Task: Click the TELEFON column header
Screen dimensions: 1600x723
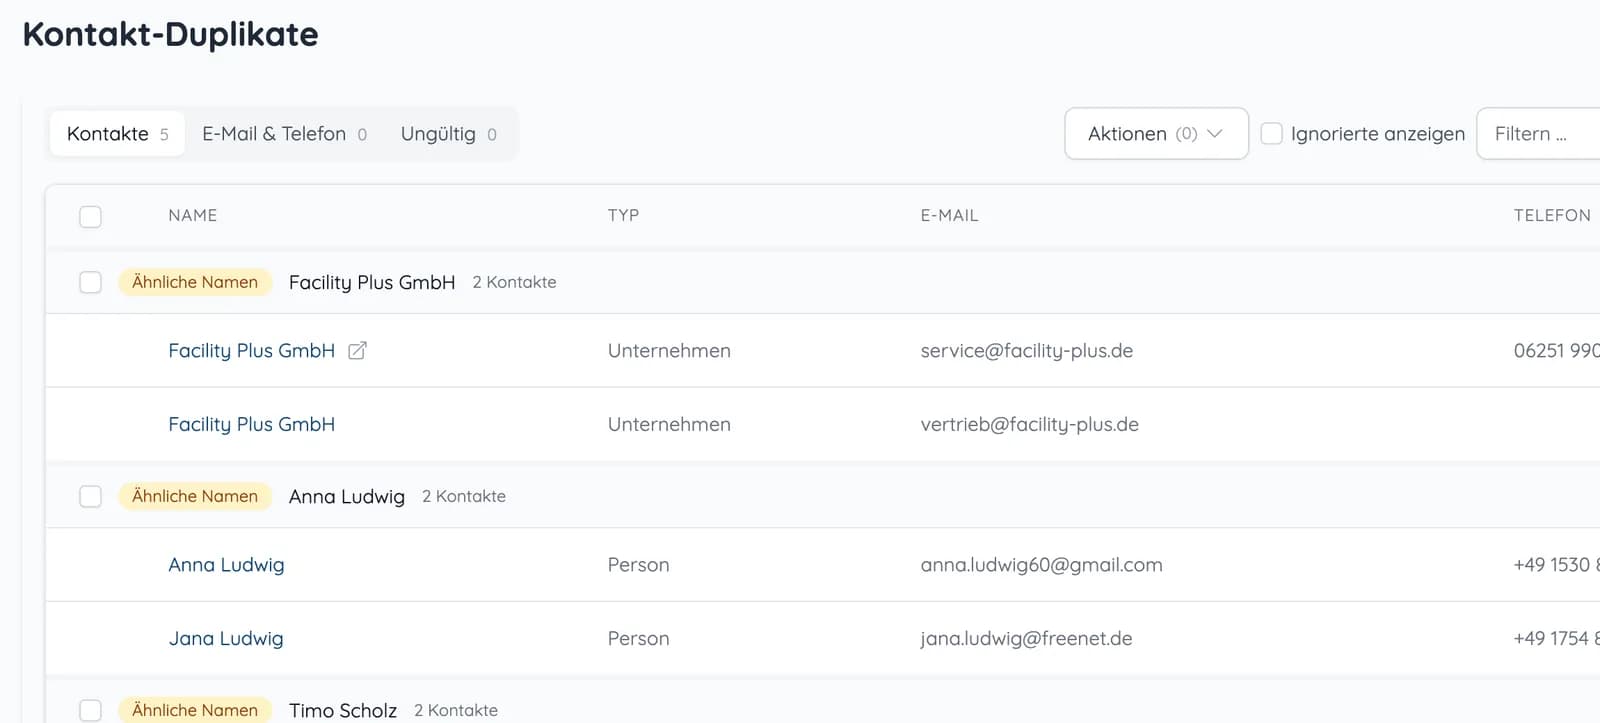Action: point(1552,216)
